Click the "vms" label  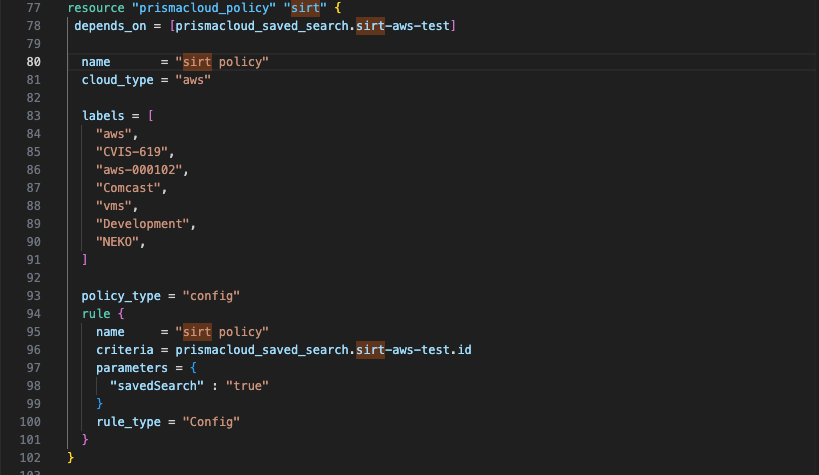(x=113, y=206)
